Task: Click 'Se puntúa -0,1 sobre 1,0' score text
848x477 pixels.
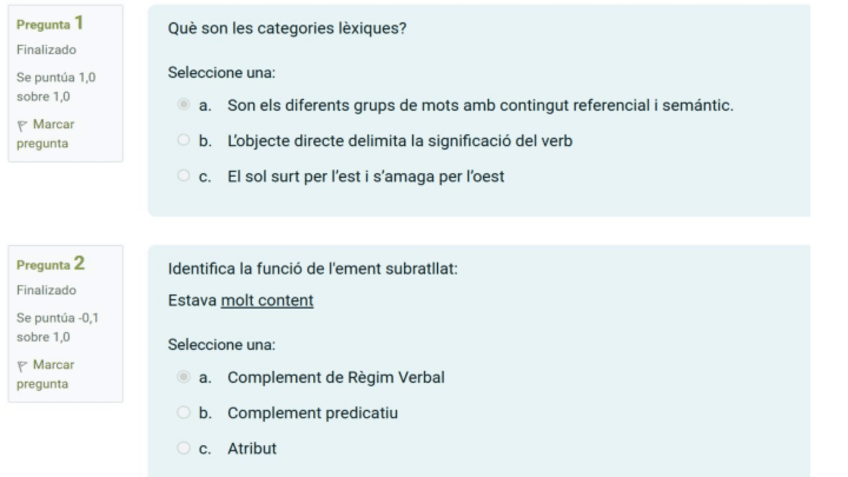Action: 55,327
